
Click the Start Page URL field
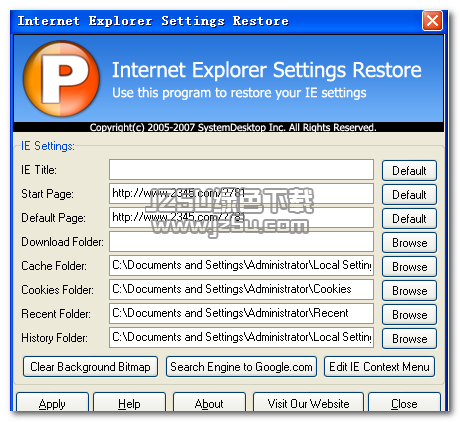pos(241,193)
